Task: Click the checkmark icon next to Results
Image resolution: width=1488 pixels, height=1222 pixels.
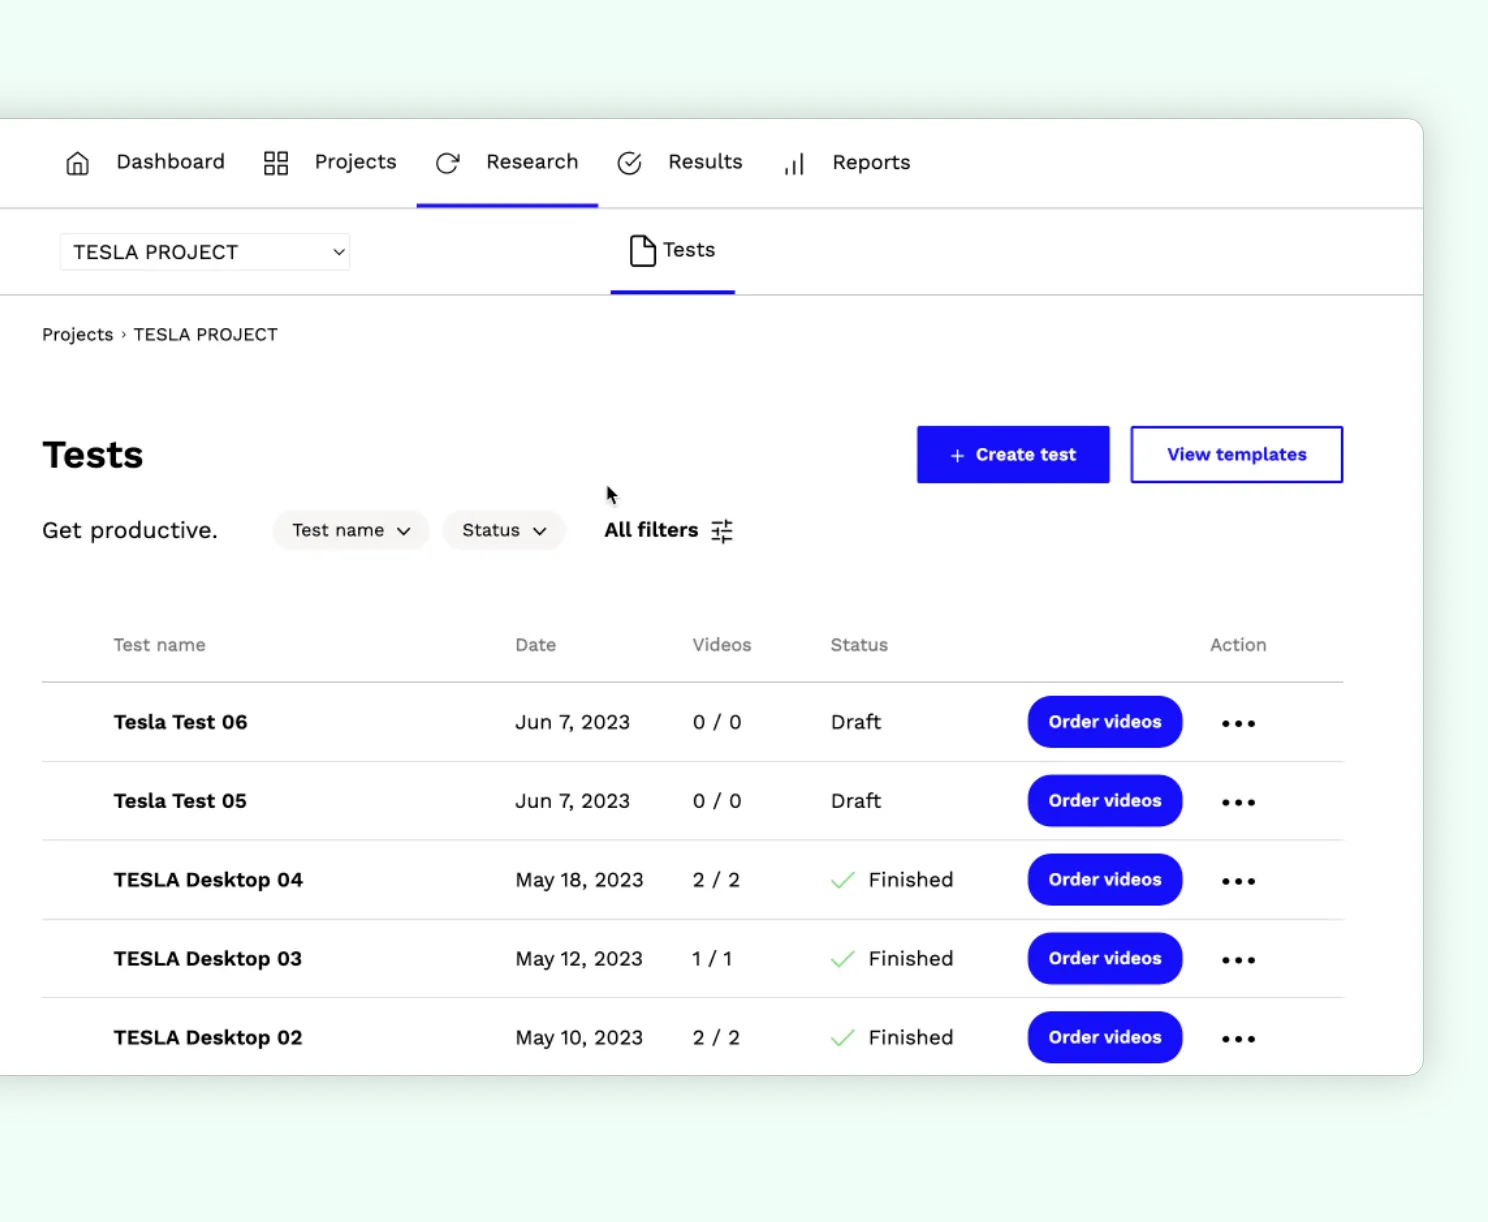Action: 629,162
